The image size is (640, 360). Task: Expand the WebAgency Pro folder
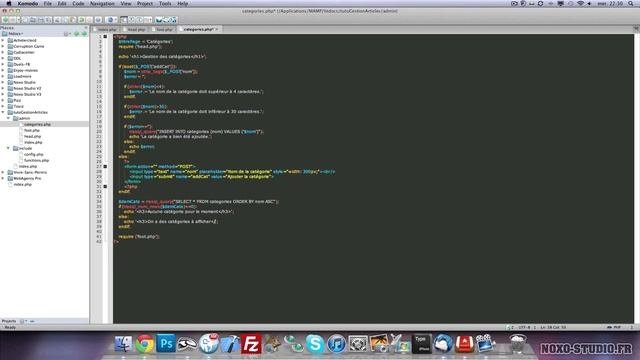pyautogui.click(x=3, y=178)
